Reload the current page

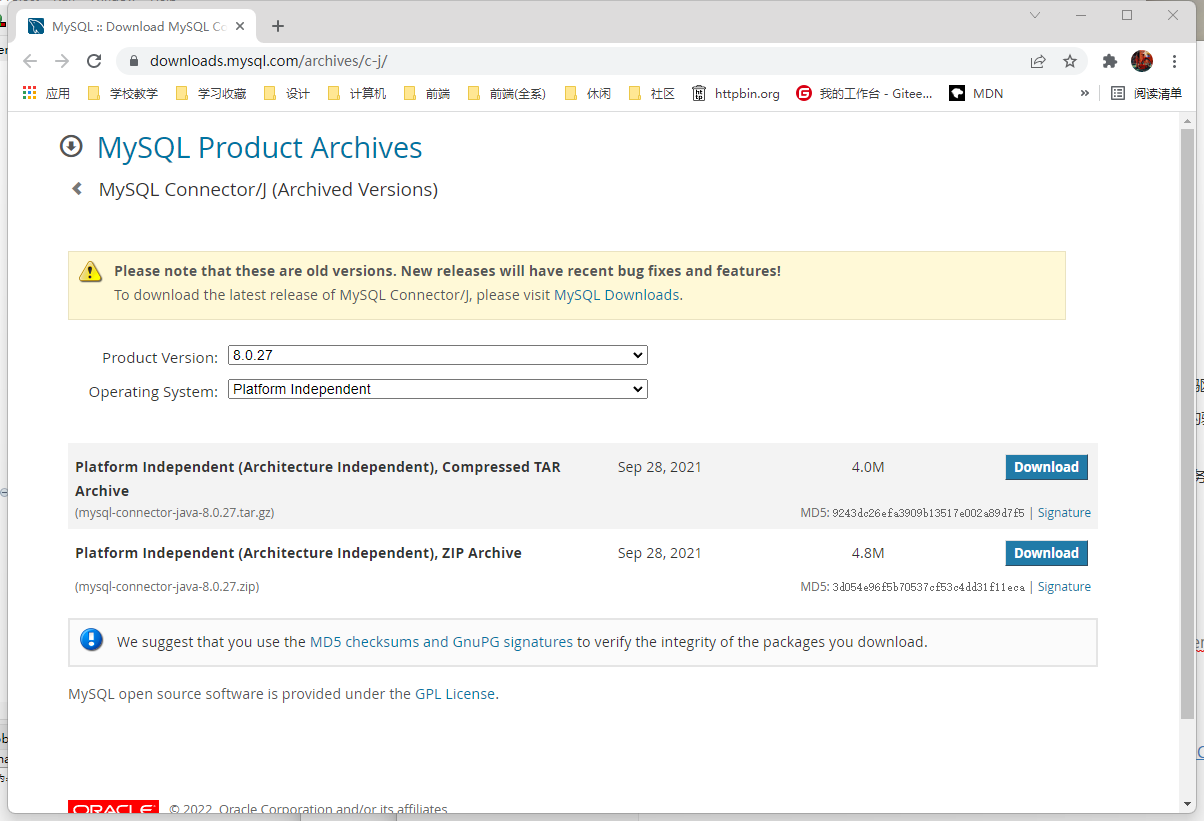pos(94,60)
